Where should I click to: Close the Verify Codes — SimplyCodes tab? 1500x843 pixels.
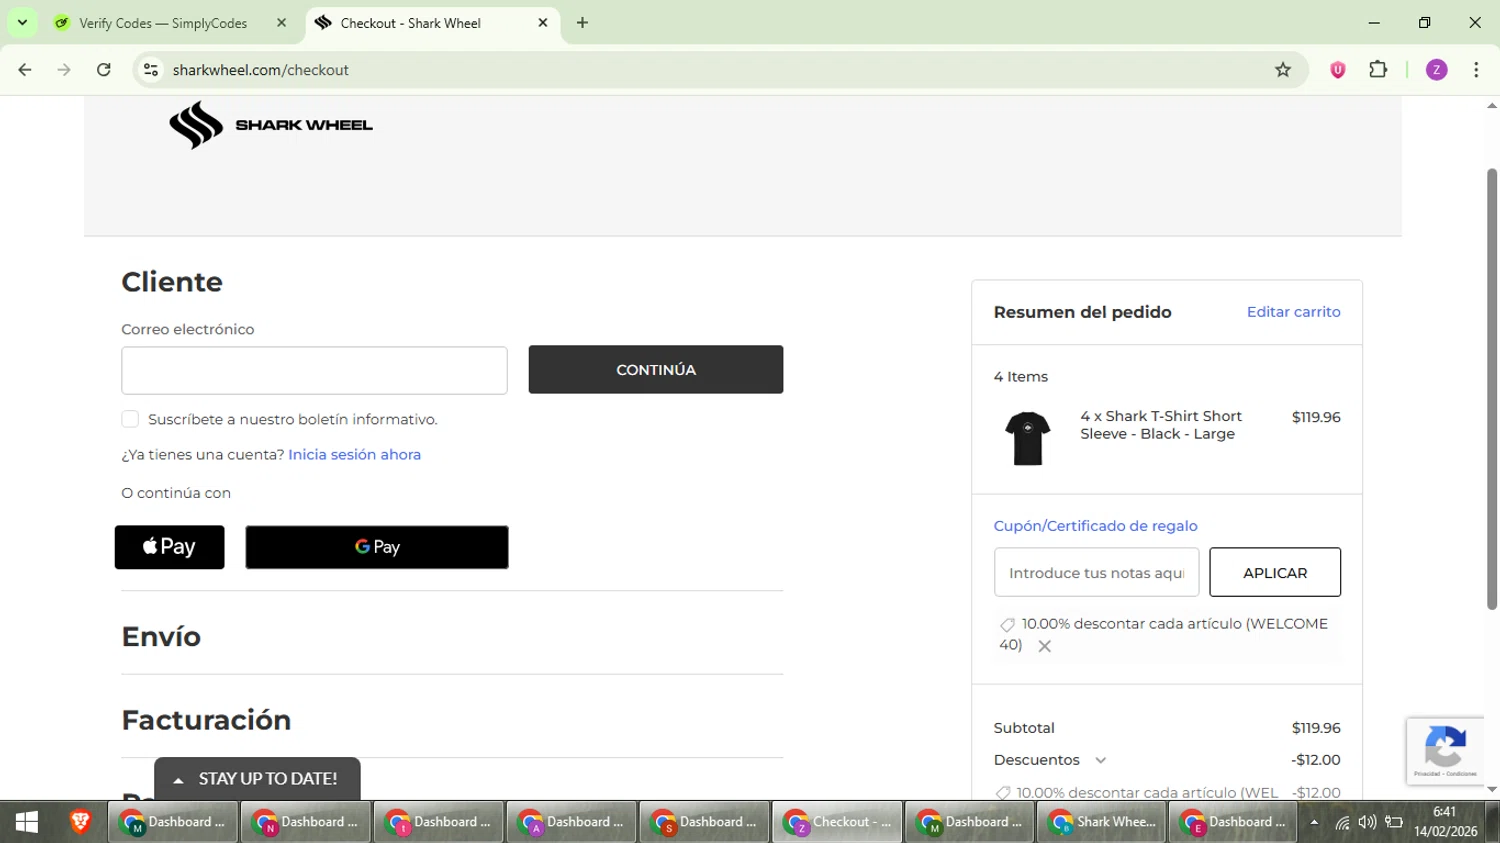click(281, 23)
